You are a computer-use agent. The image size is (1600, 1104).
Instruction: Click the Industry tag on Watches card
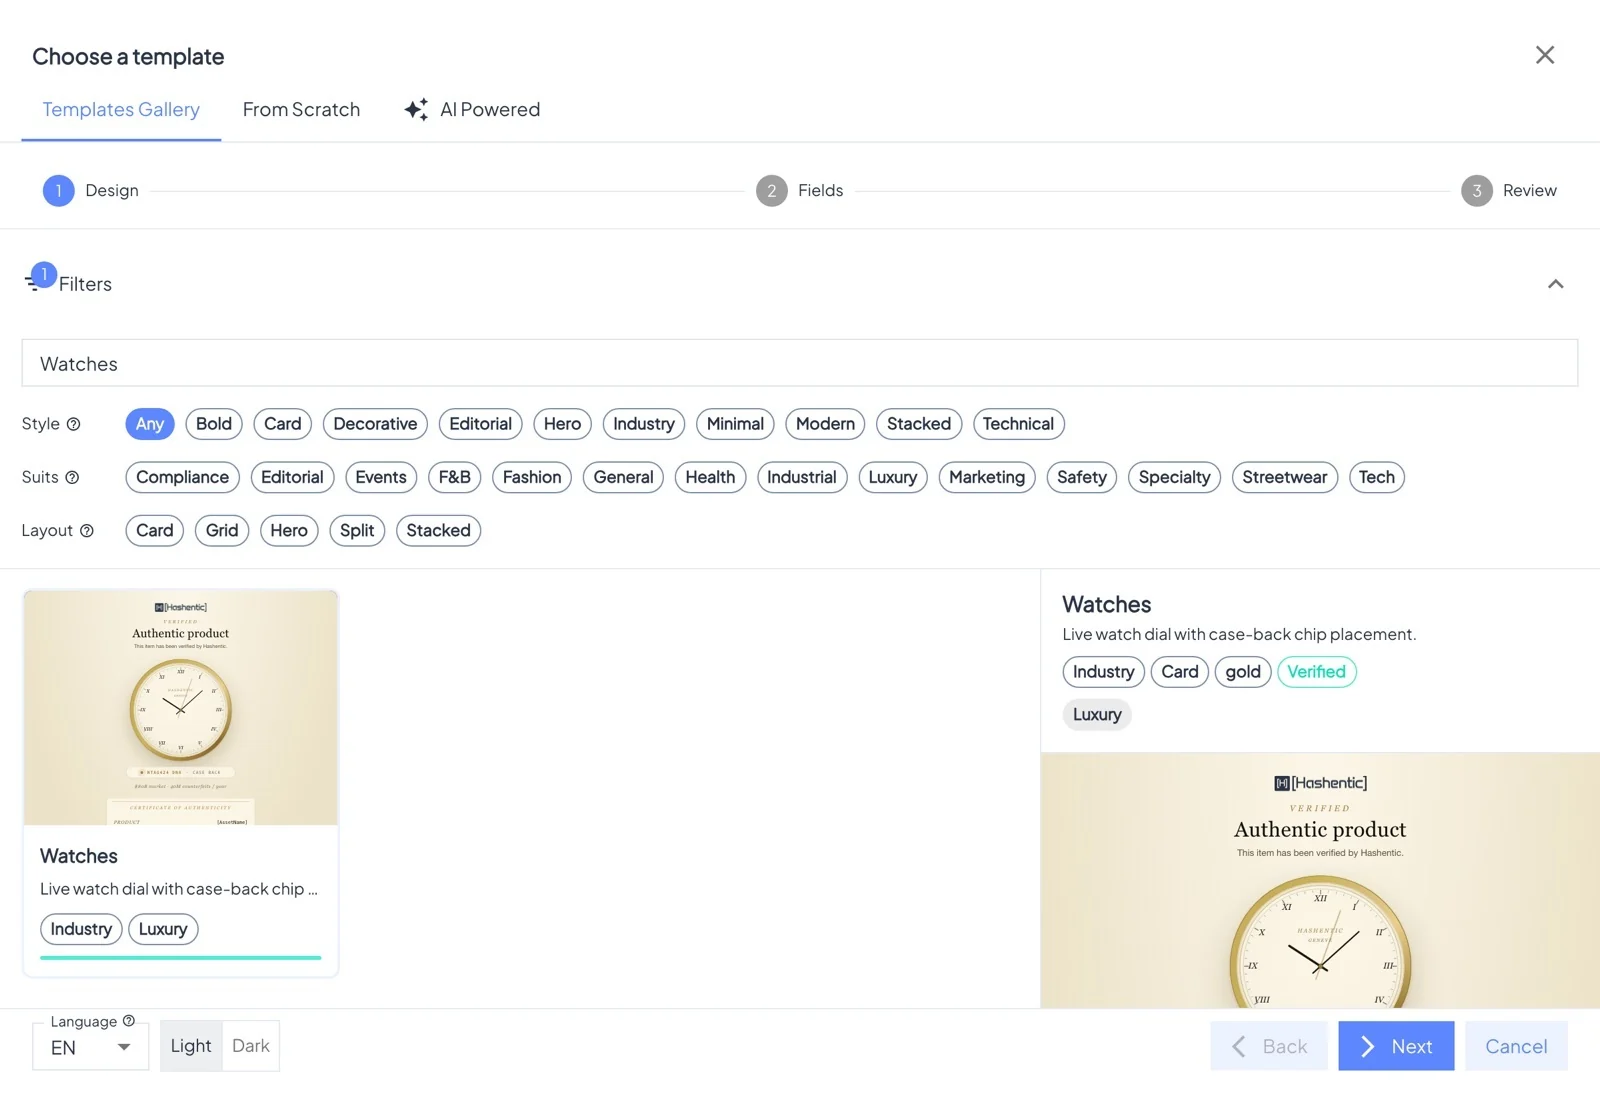tap(81, 929)
